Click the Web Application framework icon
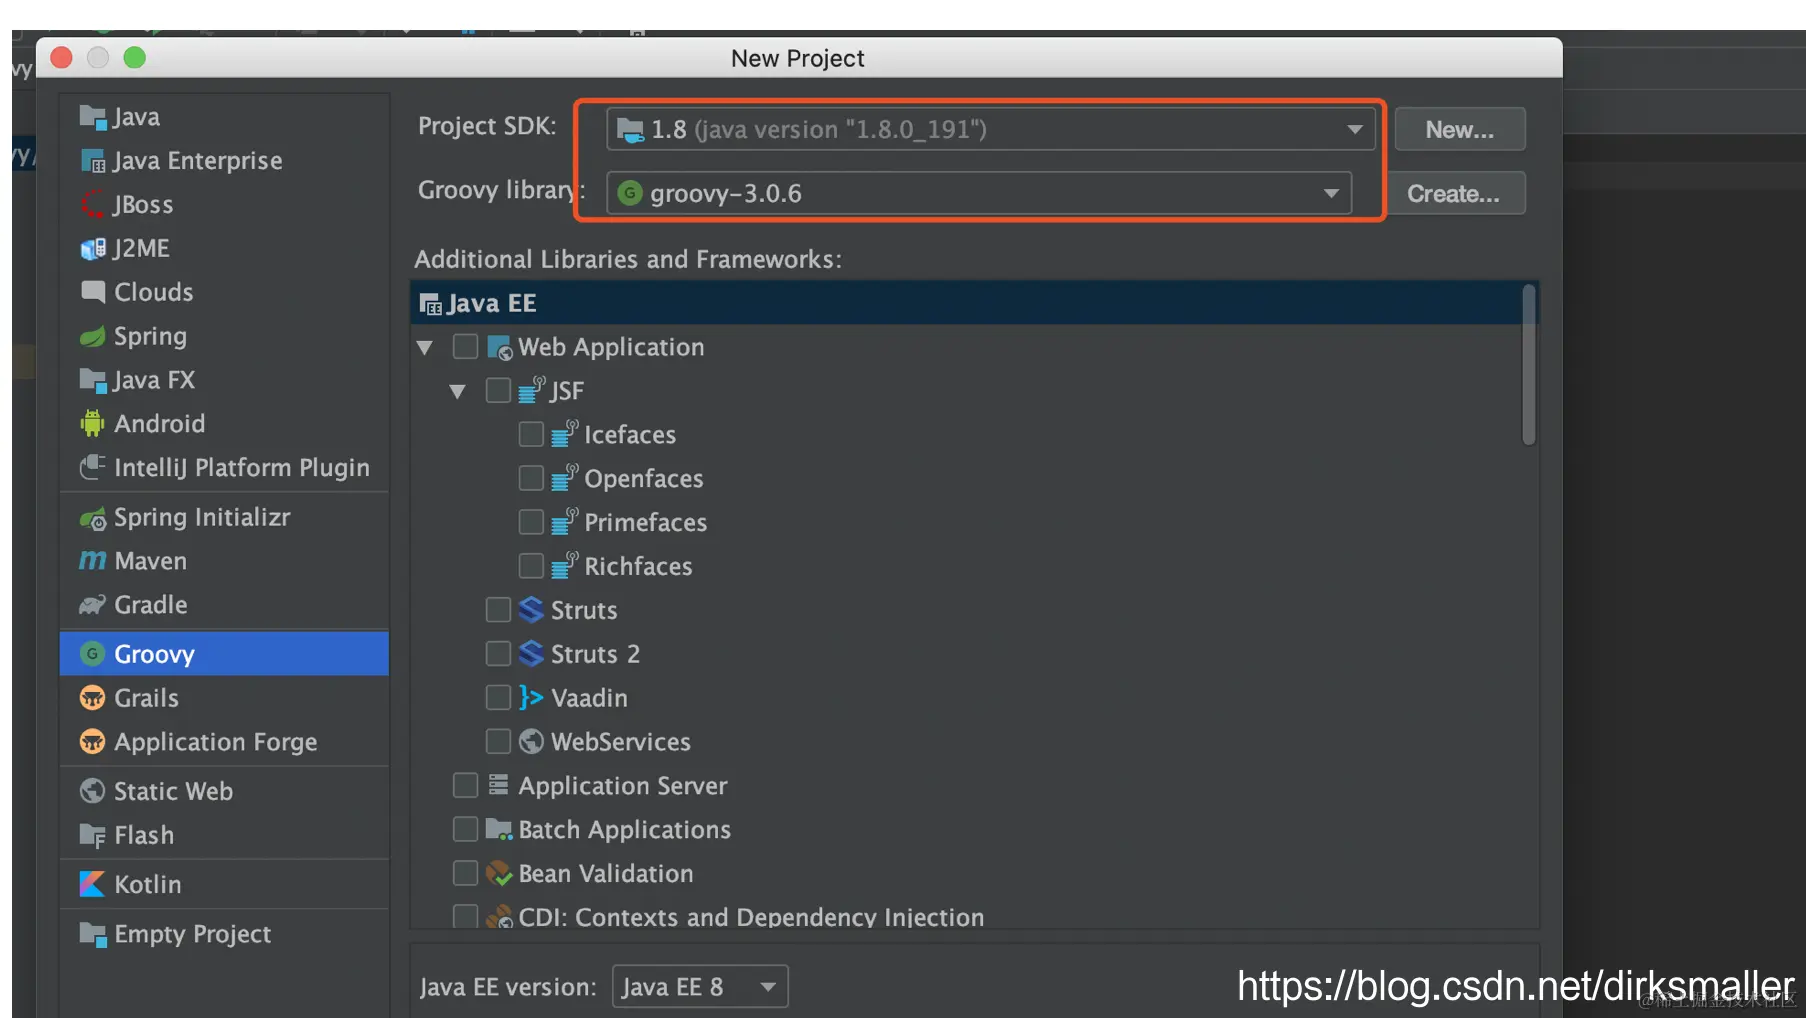The image size is (1806, 1018). click(499, 347)
